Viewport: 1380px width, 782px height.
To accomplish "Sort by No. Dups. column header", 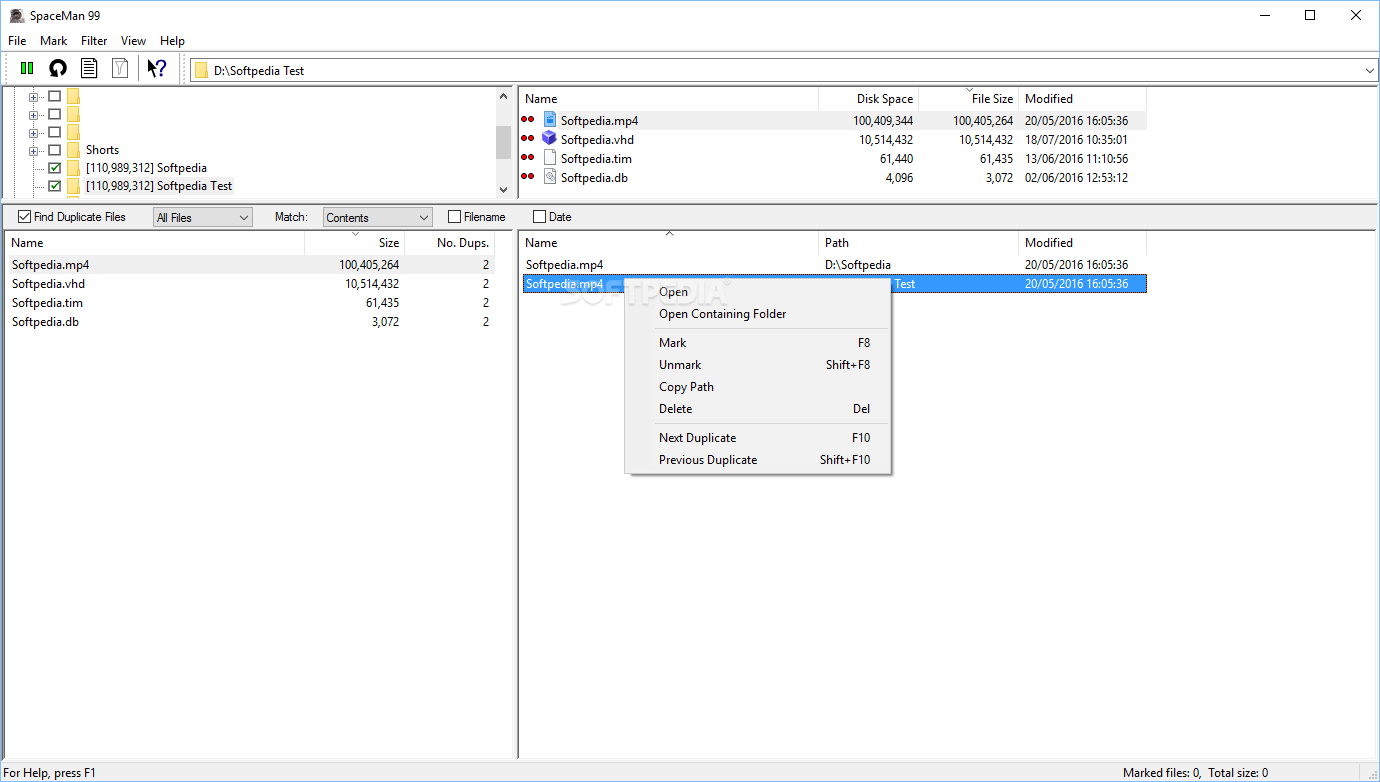I will tap(449, 243).
